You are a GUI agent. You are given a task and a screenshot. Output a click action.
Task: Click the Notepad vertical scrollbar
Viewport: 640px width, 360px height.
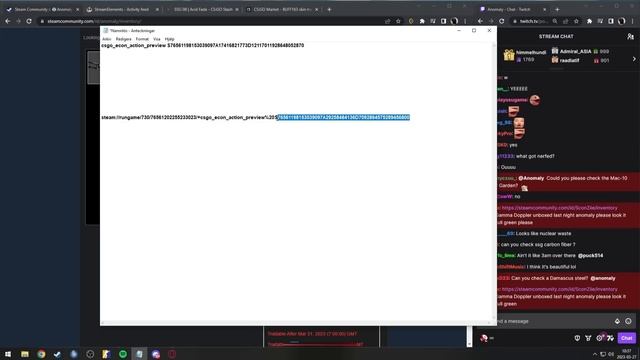[494, 182]
